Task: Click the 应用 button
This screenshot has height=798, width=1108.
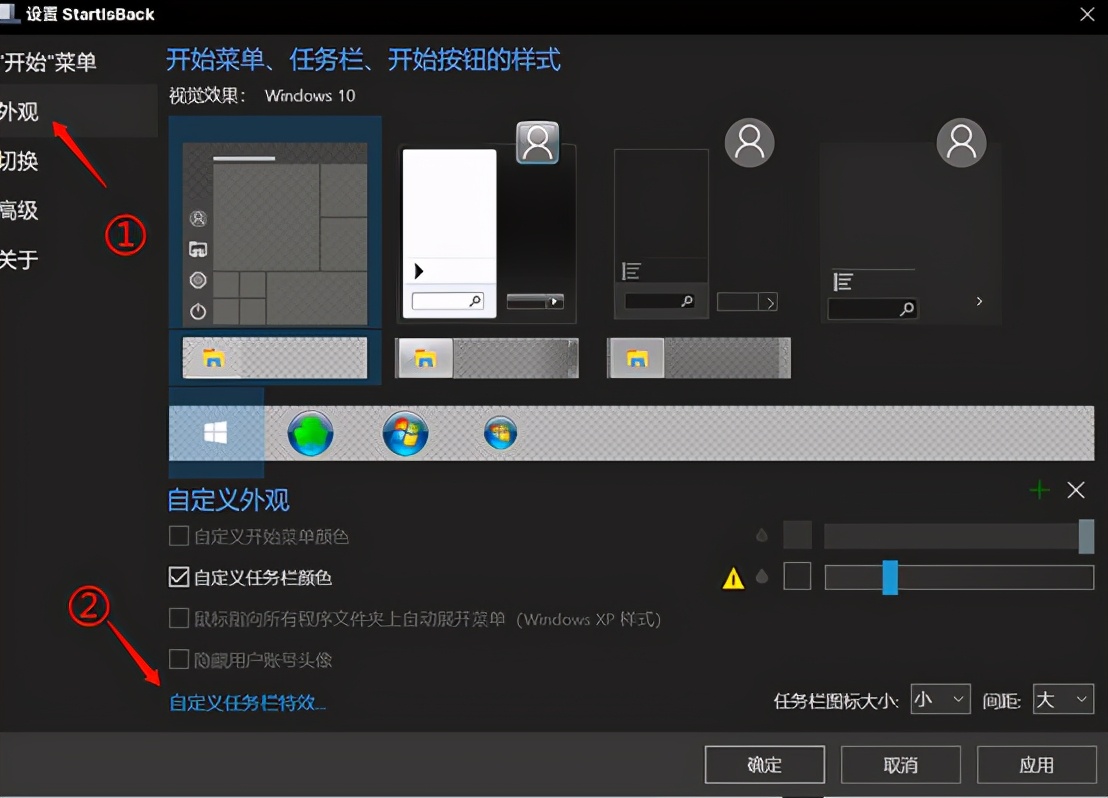Action: click(x=1037, y=764)
